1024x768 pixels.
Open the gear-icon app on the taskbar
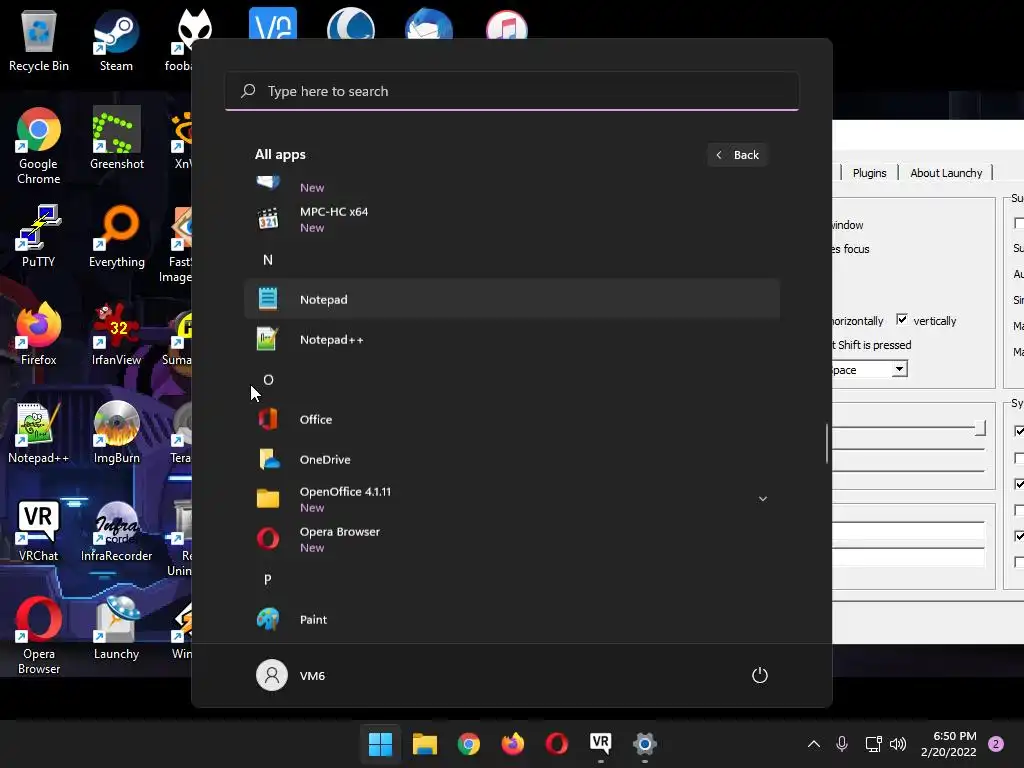(x=645, y=743)
